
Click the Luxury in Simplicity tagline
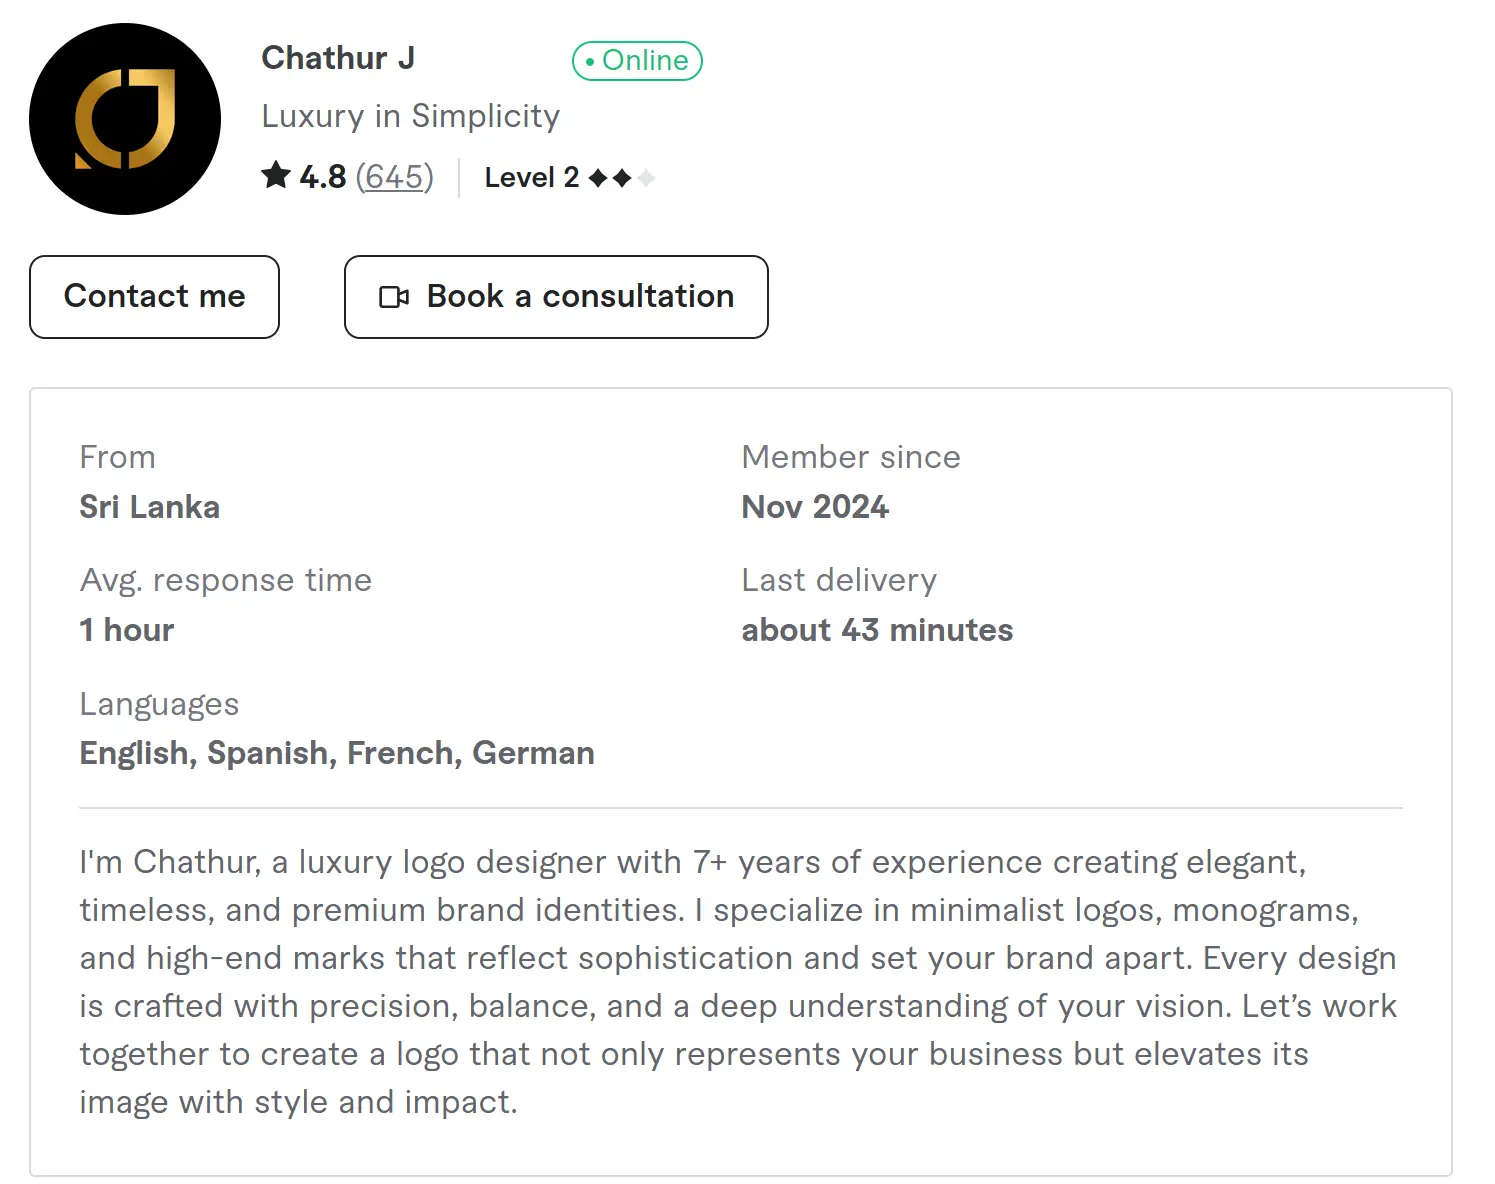(x=410, y=116)
